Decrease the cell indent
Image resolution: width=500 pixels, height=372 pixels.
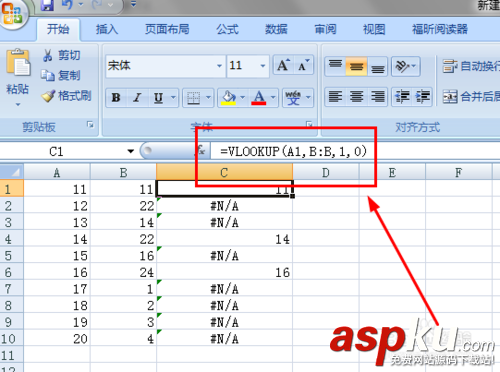click(402, 97)
